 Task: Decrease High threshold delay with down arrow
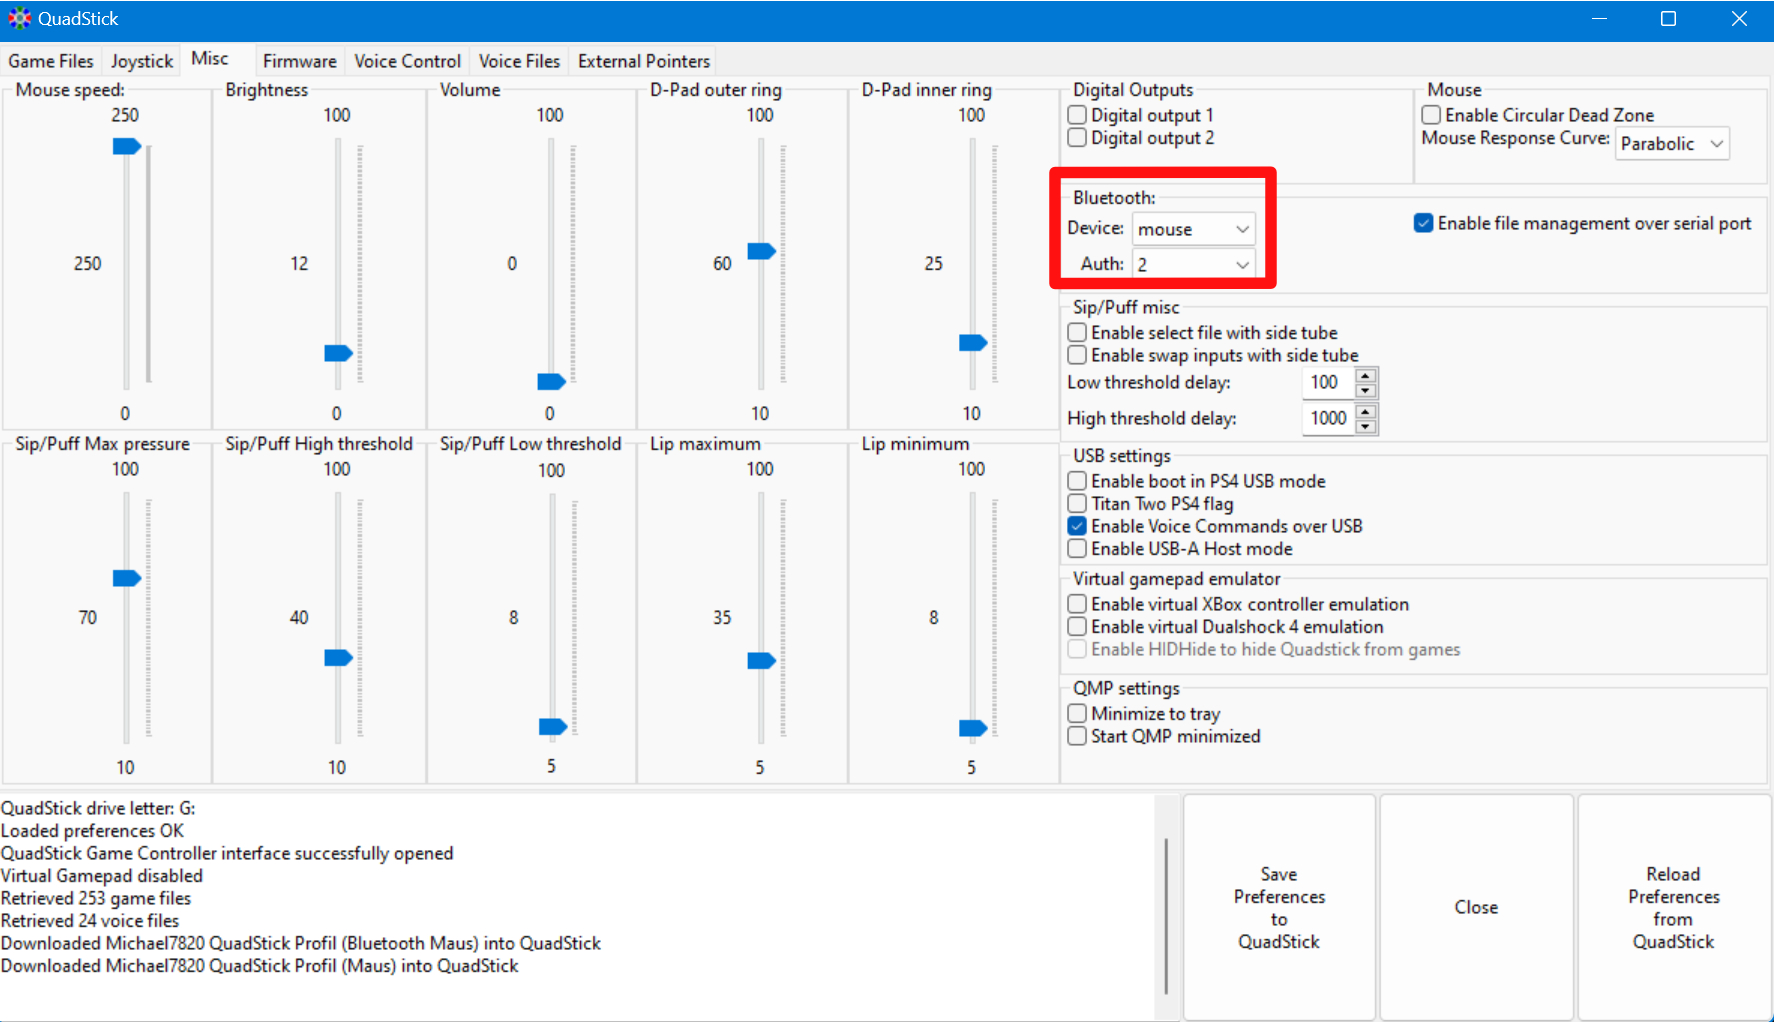tap(1366, 427)
